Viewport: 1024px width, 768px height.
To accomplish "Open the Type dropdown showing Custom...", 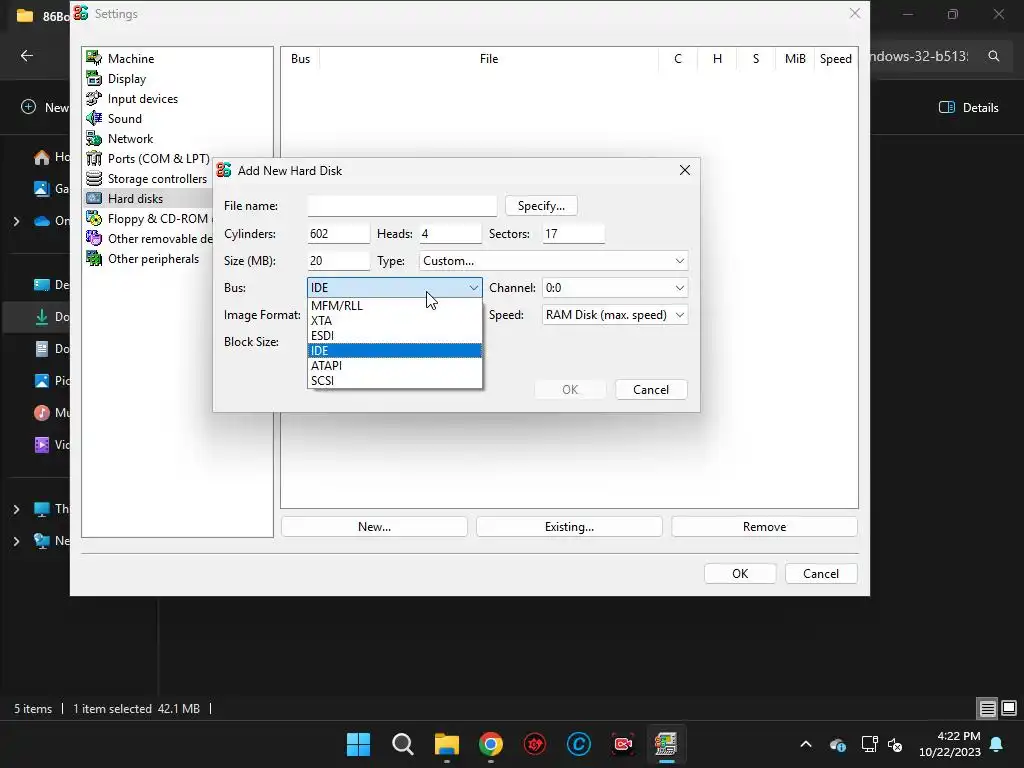I will tap(553, 261).
